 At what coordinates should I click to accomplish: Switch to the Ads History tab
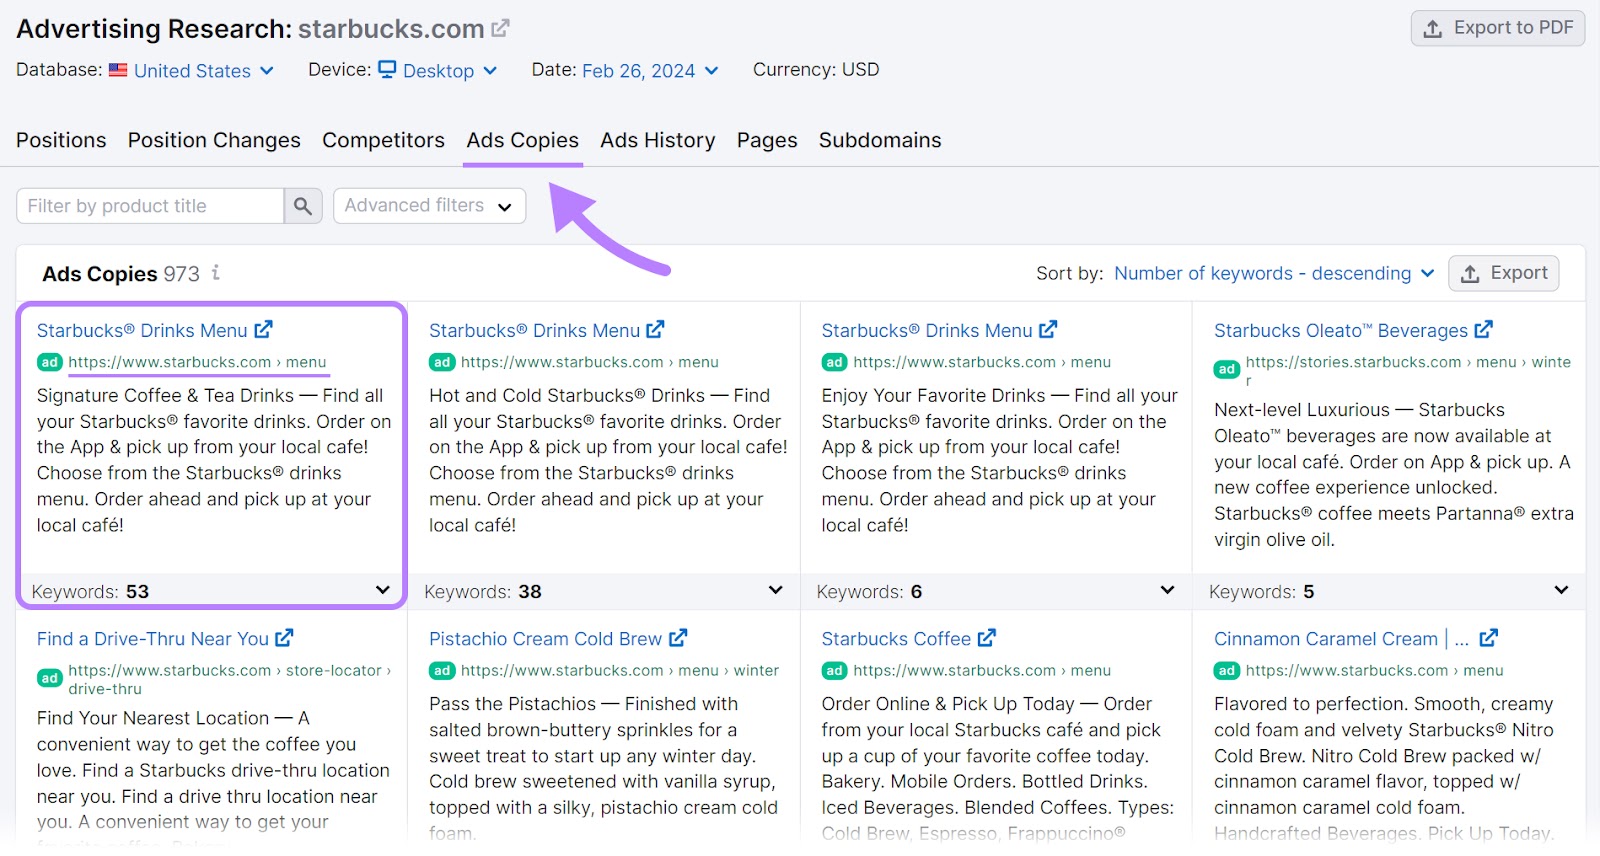(657, 140)
